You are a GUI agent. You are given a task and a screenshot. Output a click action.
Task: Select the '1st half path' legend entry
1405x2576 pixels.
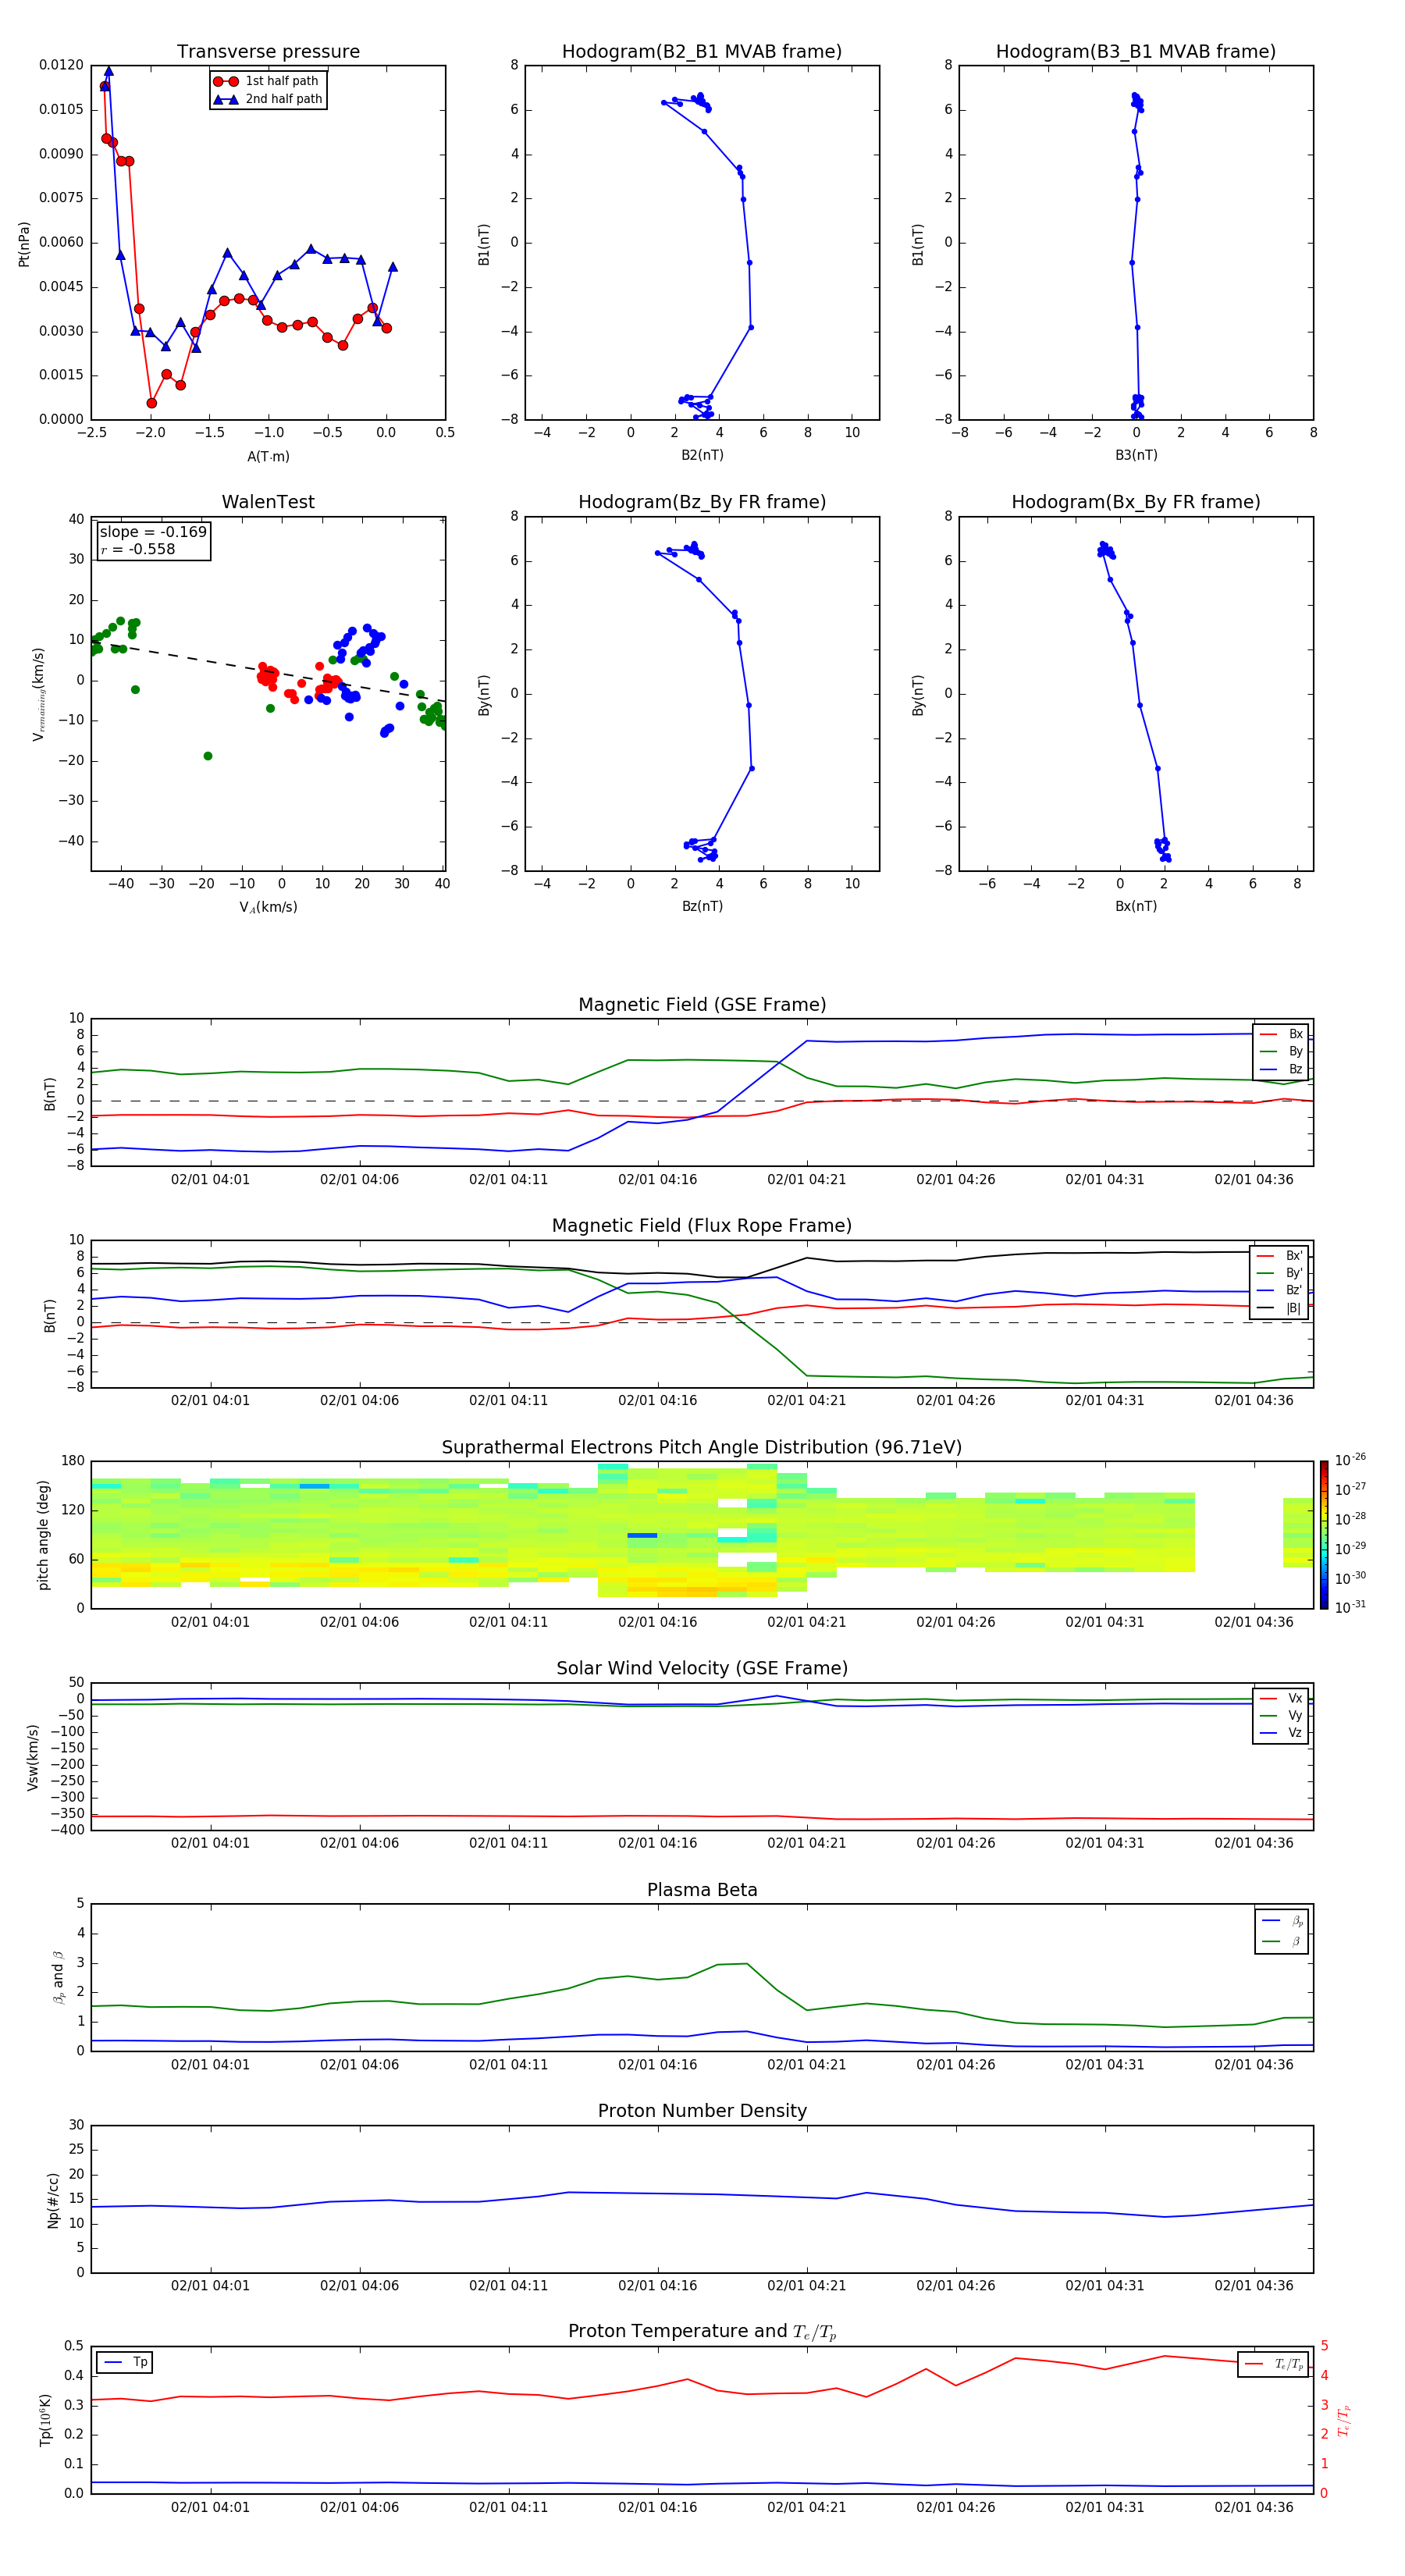[x=267, y=81]
